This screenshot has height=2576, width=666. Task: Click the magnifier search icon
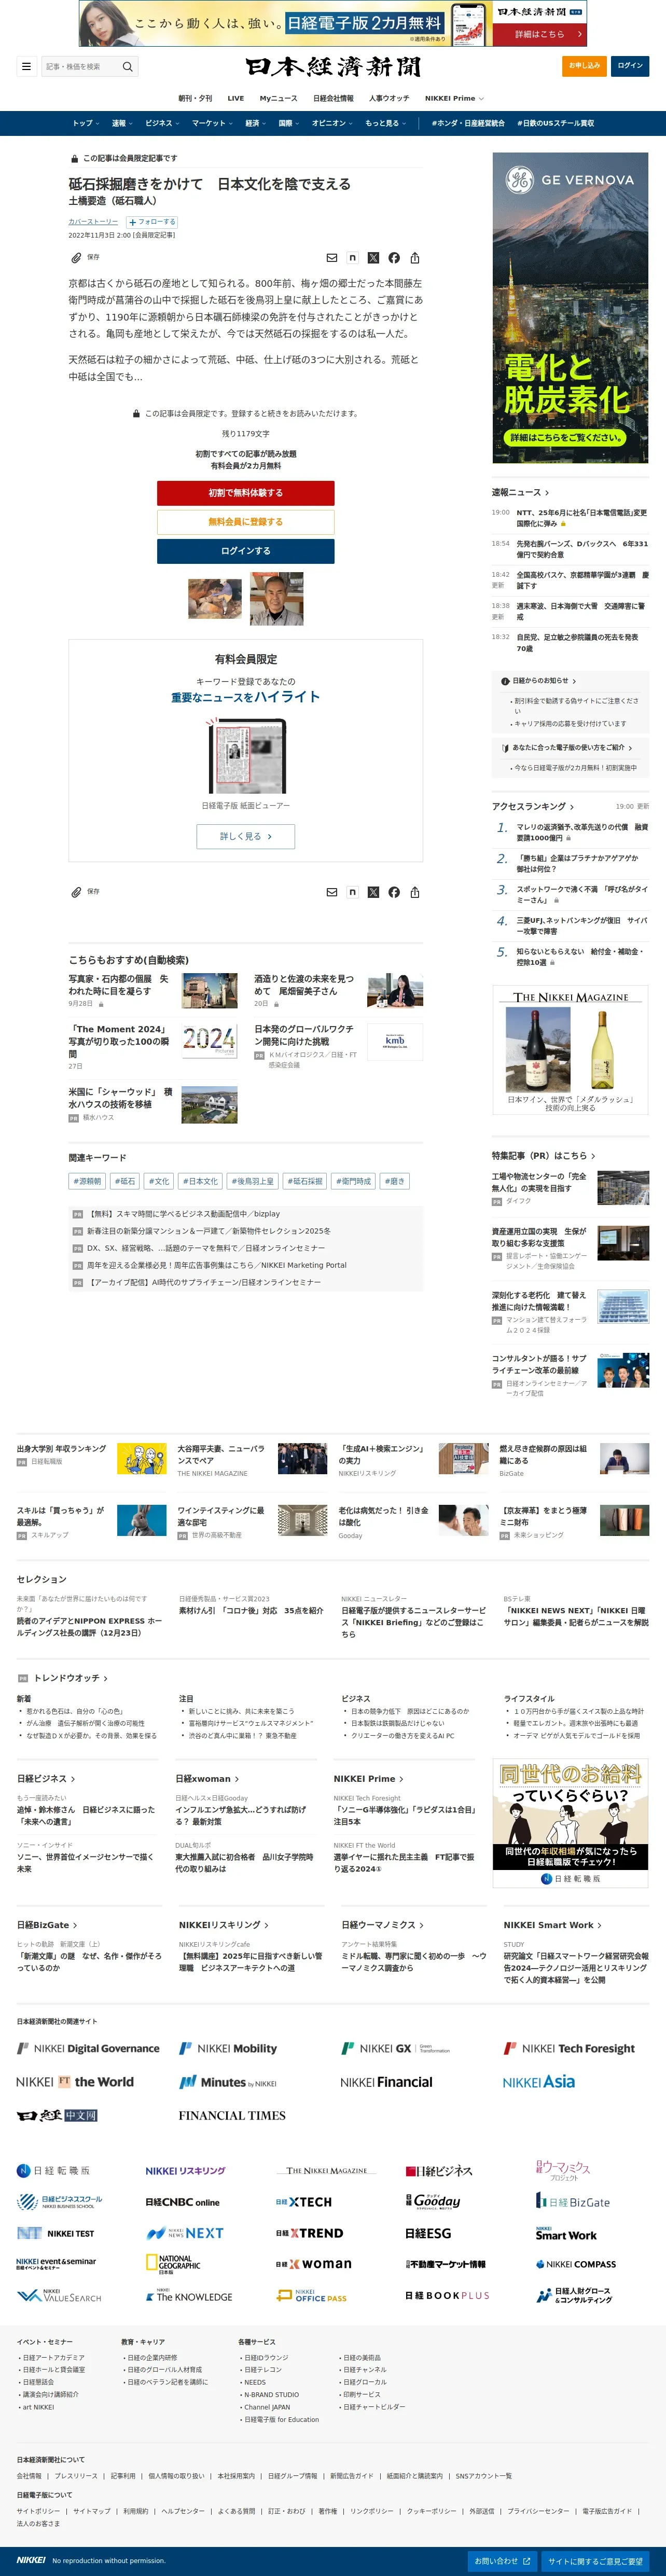point(127,67)
